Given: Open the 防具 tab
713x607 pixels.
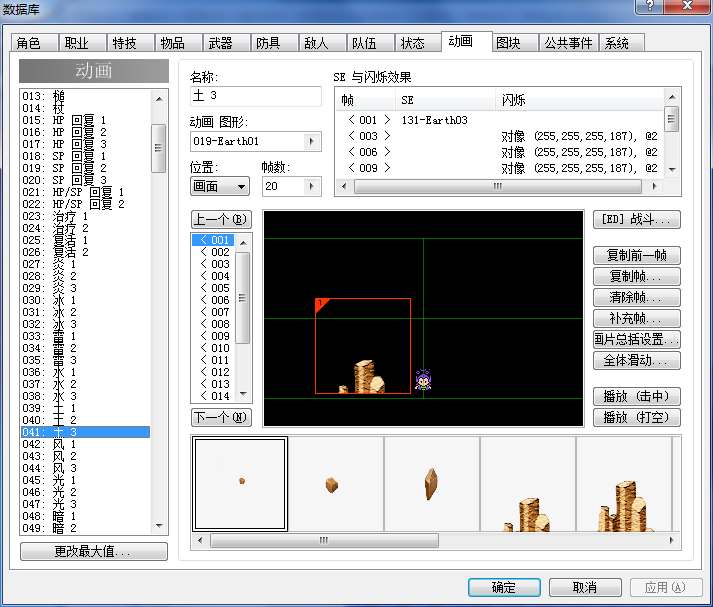Looking at the screenshot, I should (275, 43).
